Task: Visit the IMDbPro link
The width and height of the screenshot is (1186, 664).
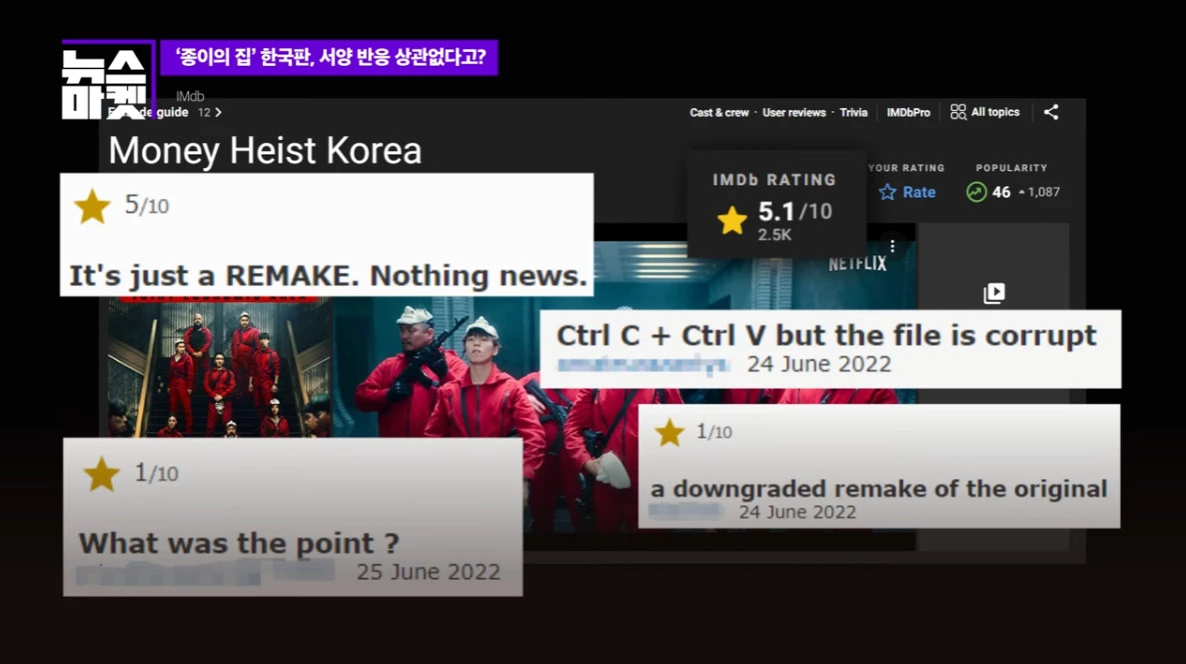Action: [908, 112]
